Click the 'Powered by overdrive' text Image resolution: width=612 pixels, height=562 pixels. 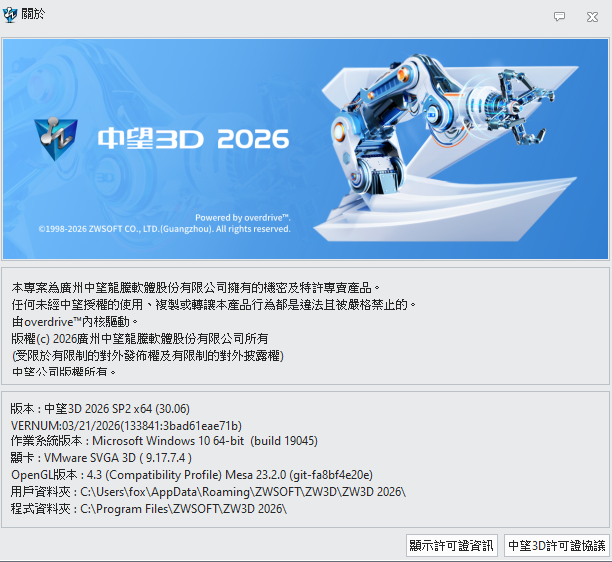[243, 218]
